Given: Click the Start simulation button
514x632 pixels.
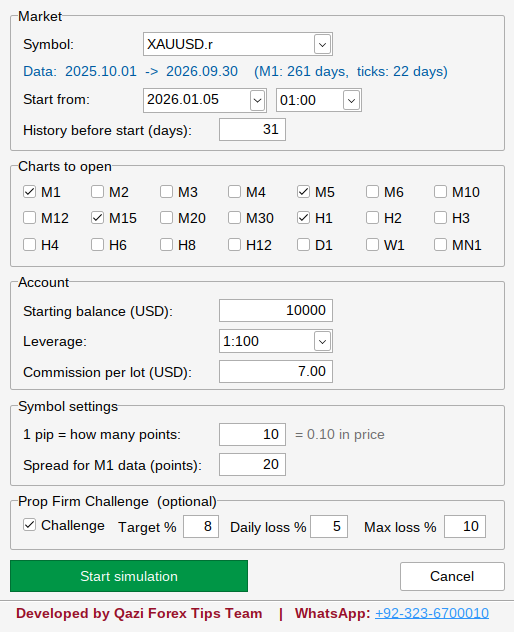Looking at the screenshot, I should click(x=129, y=576).
